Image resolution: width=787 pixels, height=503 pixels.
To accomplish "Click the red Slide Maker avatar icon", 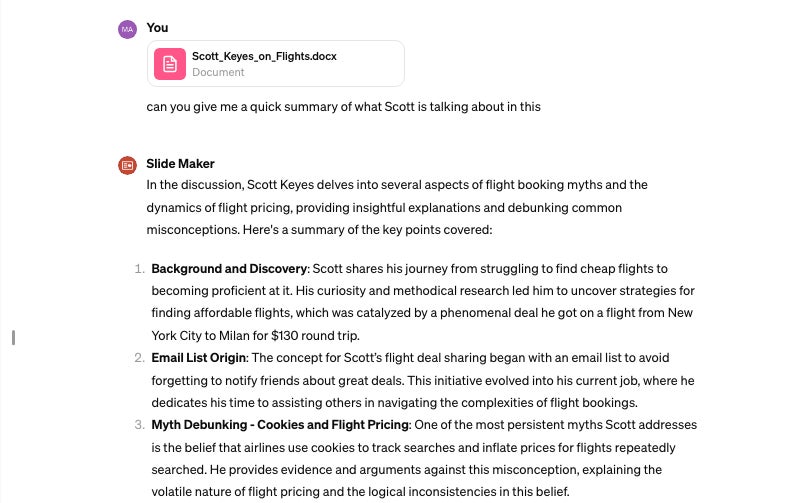I will pos(127,165).
